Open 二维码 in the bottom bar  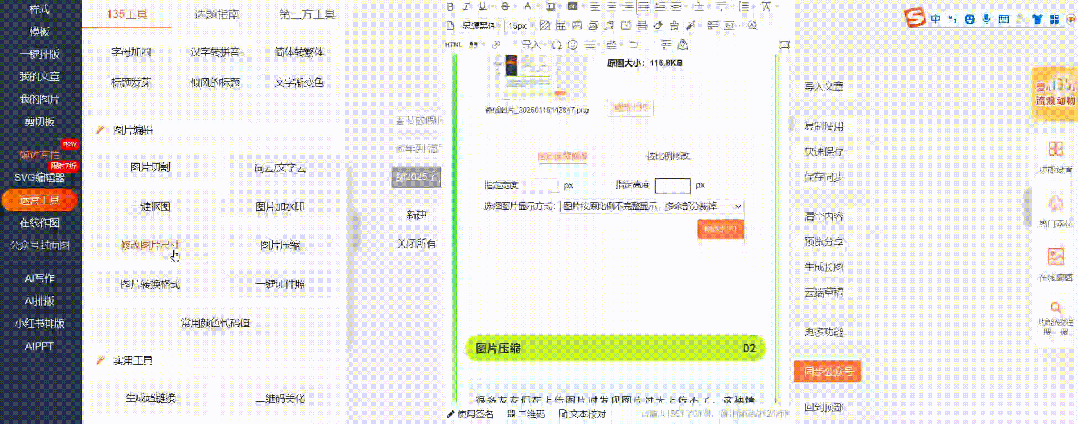pyautogui.click(x=527, y=414)
